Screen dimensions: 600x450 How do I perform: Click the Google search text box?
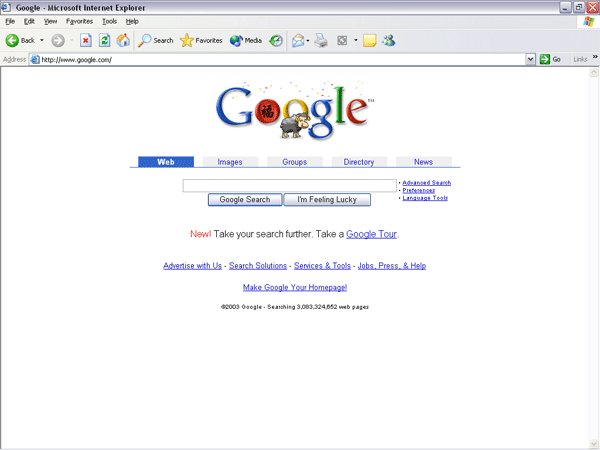pos(290,186)
